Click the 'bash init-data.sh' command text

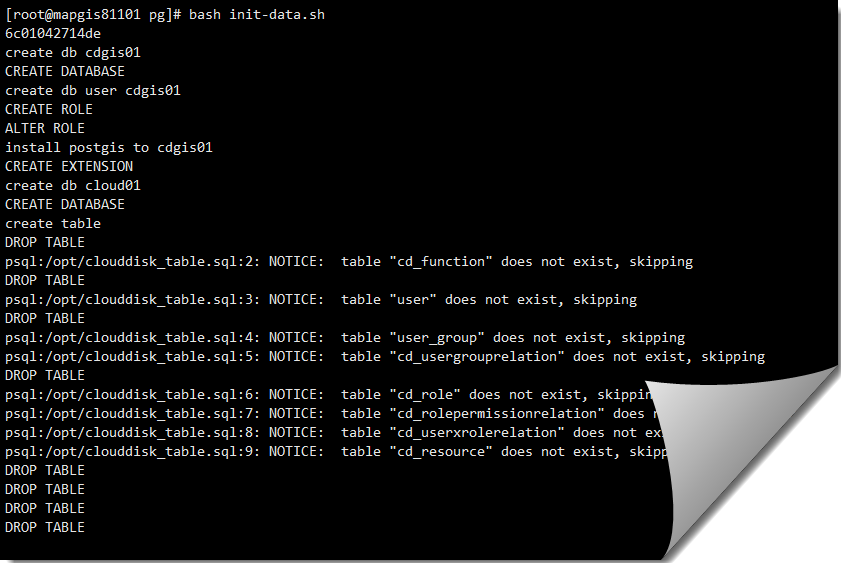click(x=256, y=14)
